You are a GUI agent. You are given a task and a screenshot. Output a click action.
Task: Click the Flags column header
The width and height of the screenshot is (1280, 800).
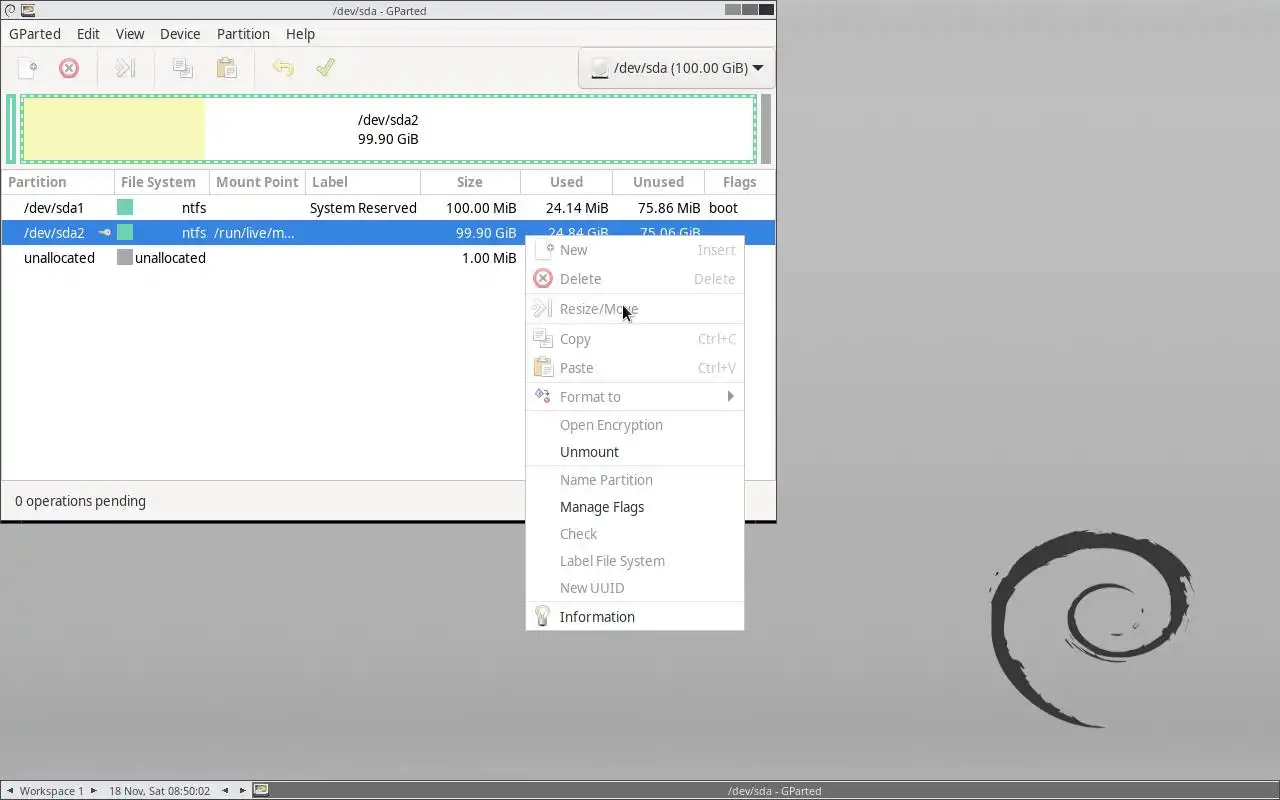(x=740, y=182)
